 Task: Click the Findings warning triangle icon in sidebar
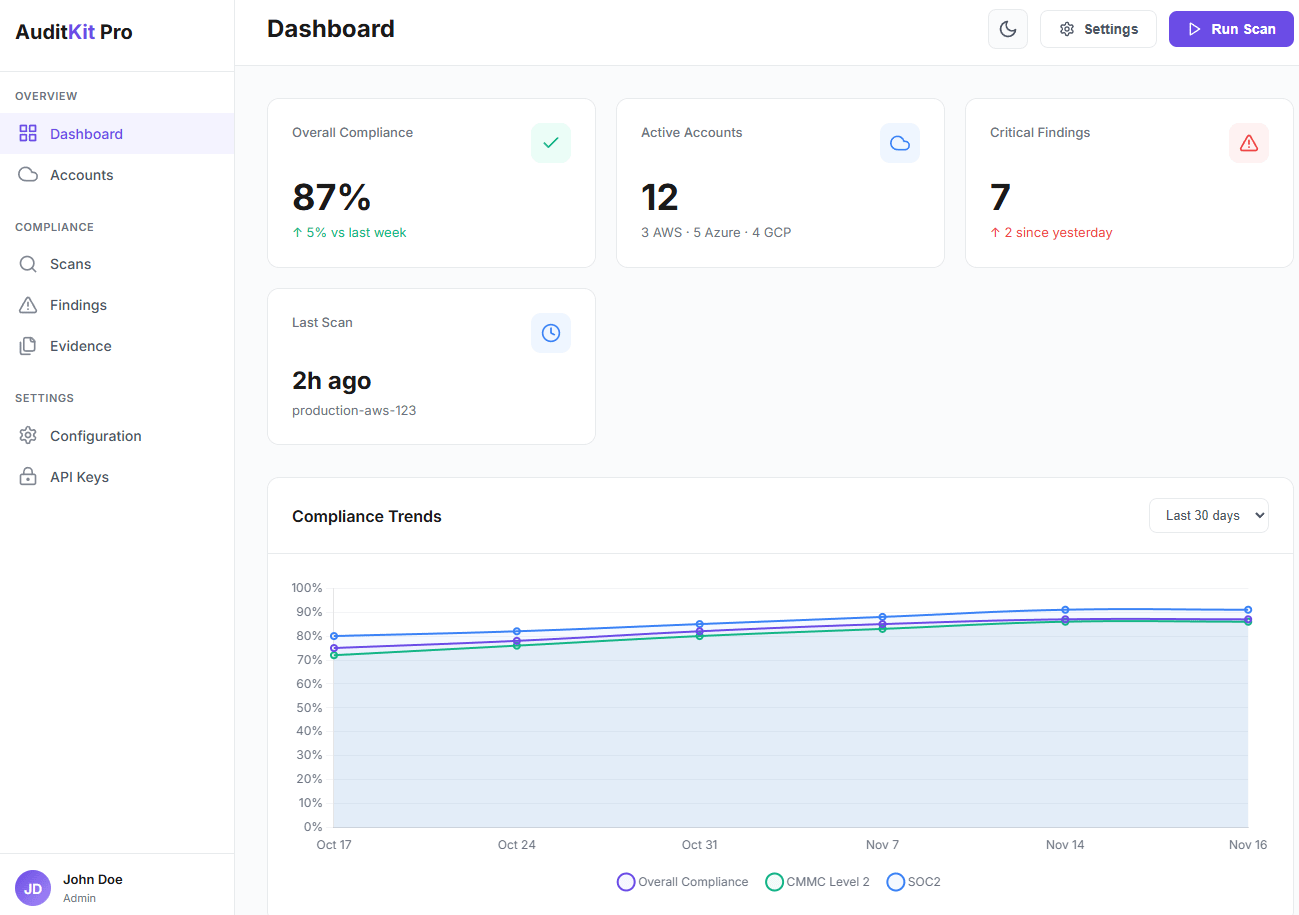(28, 305)
